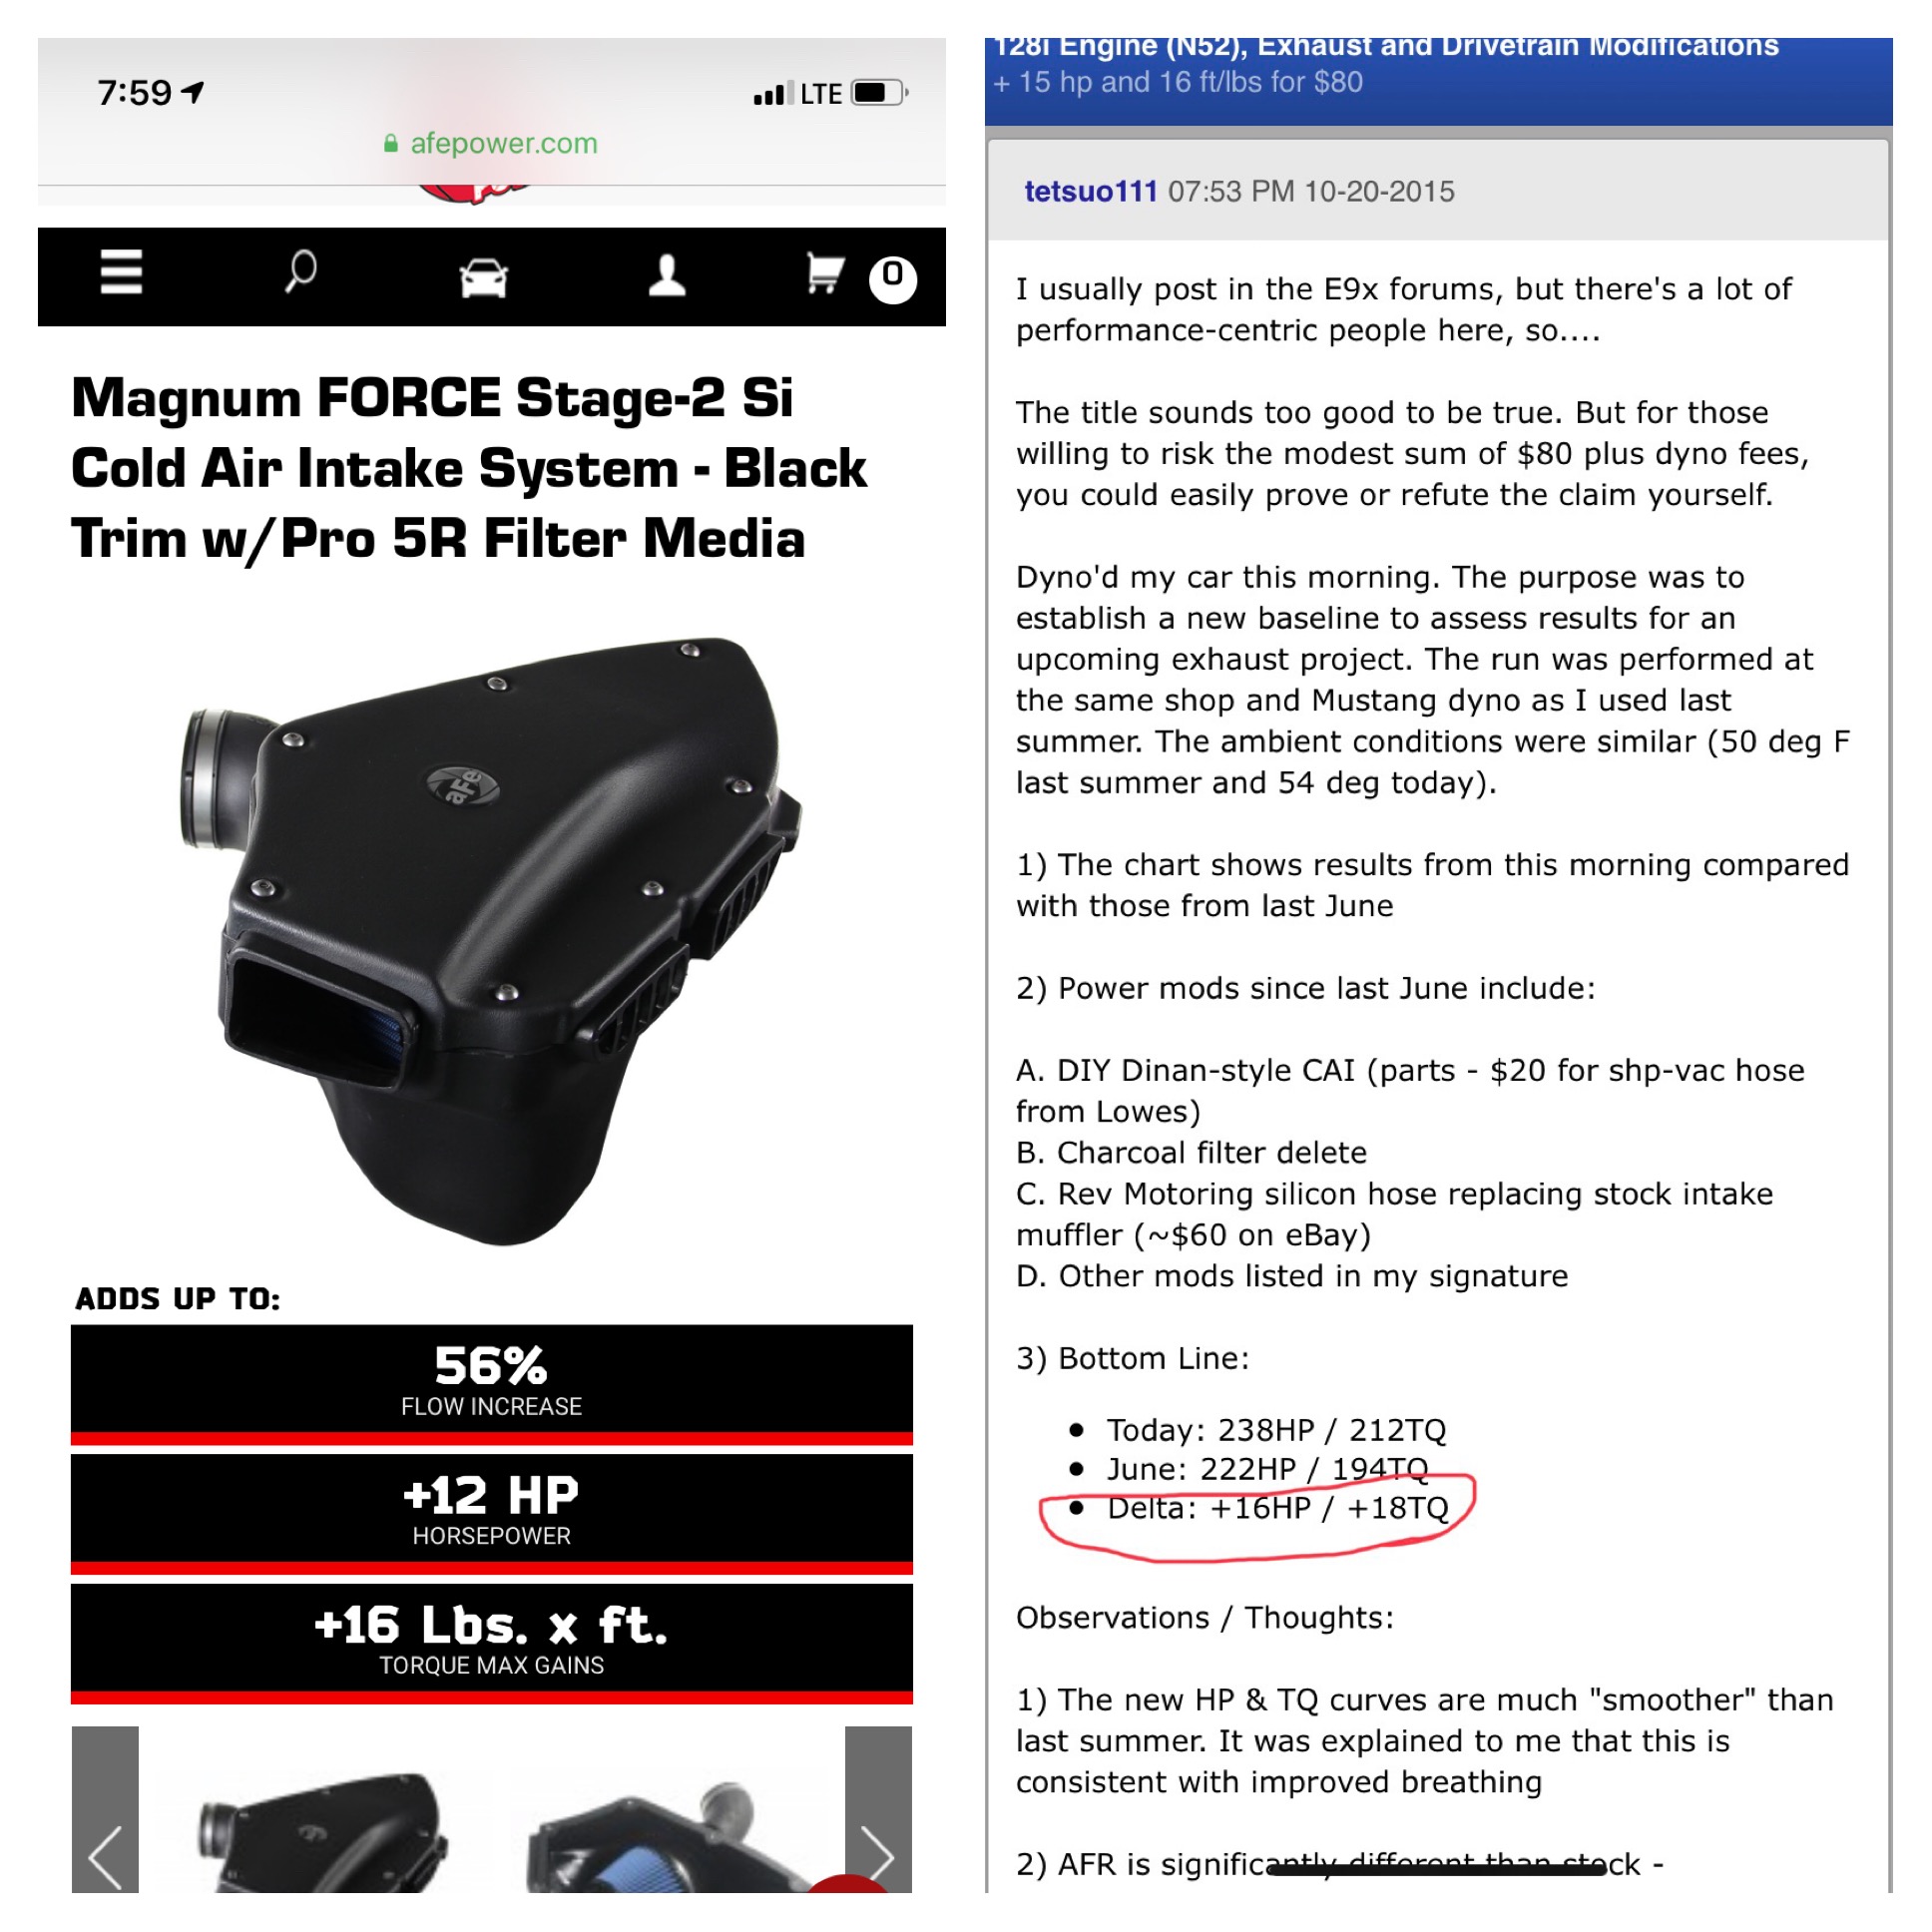
Task: Tap the search magnifier icon
Action: click(x=300, y=271)
